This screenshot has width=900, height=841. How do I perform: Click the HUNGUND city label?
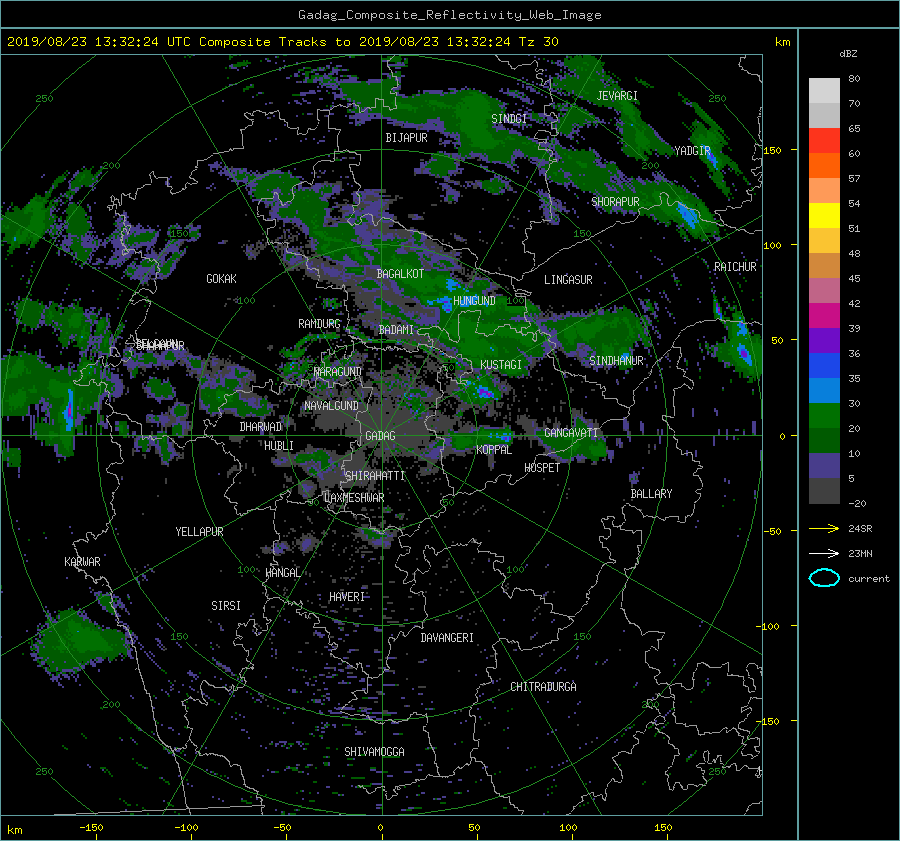click(474, 301)
